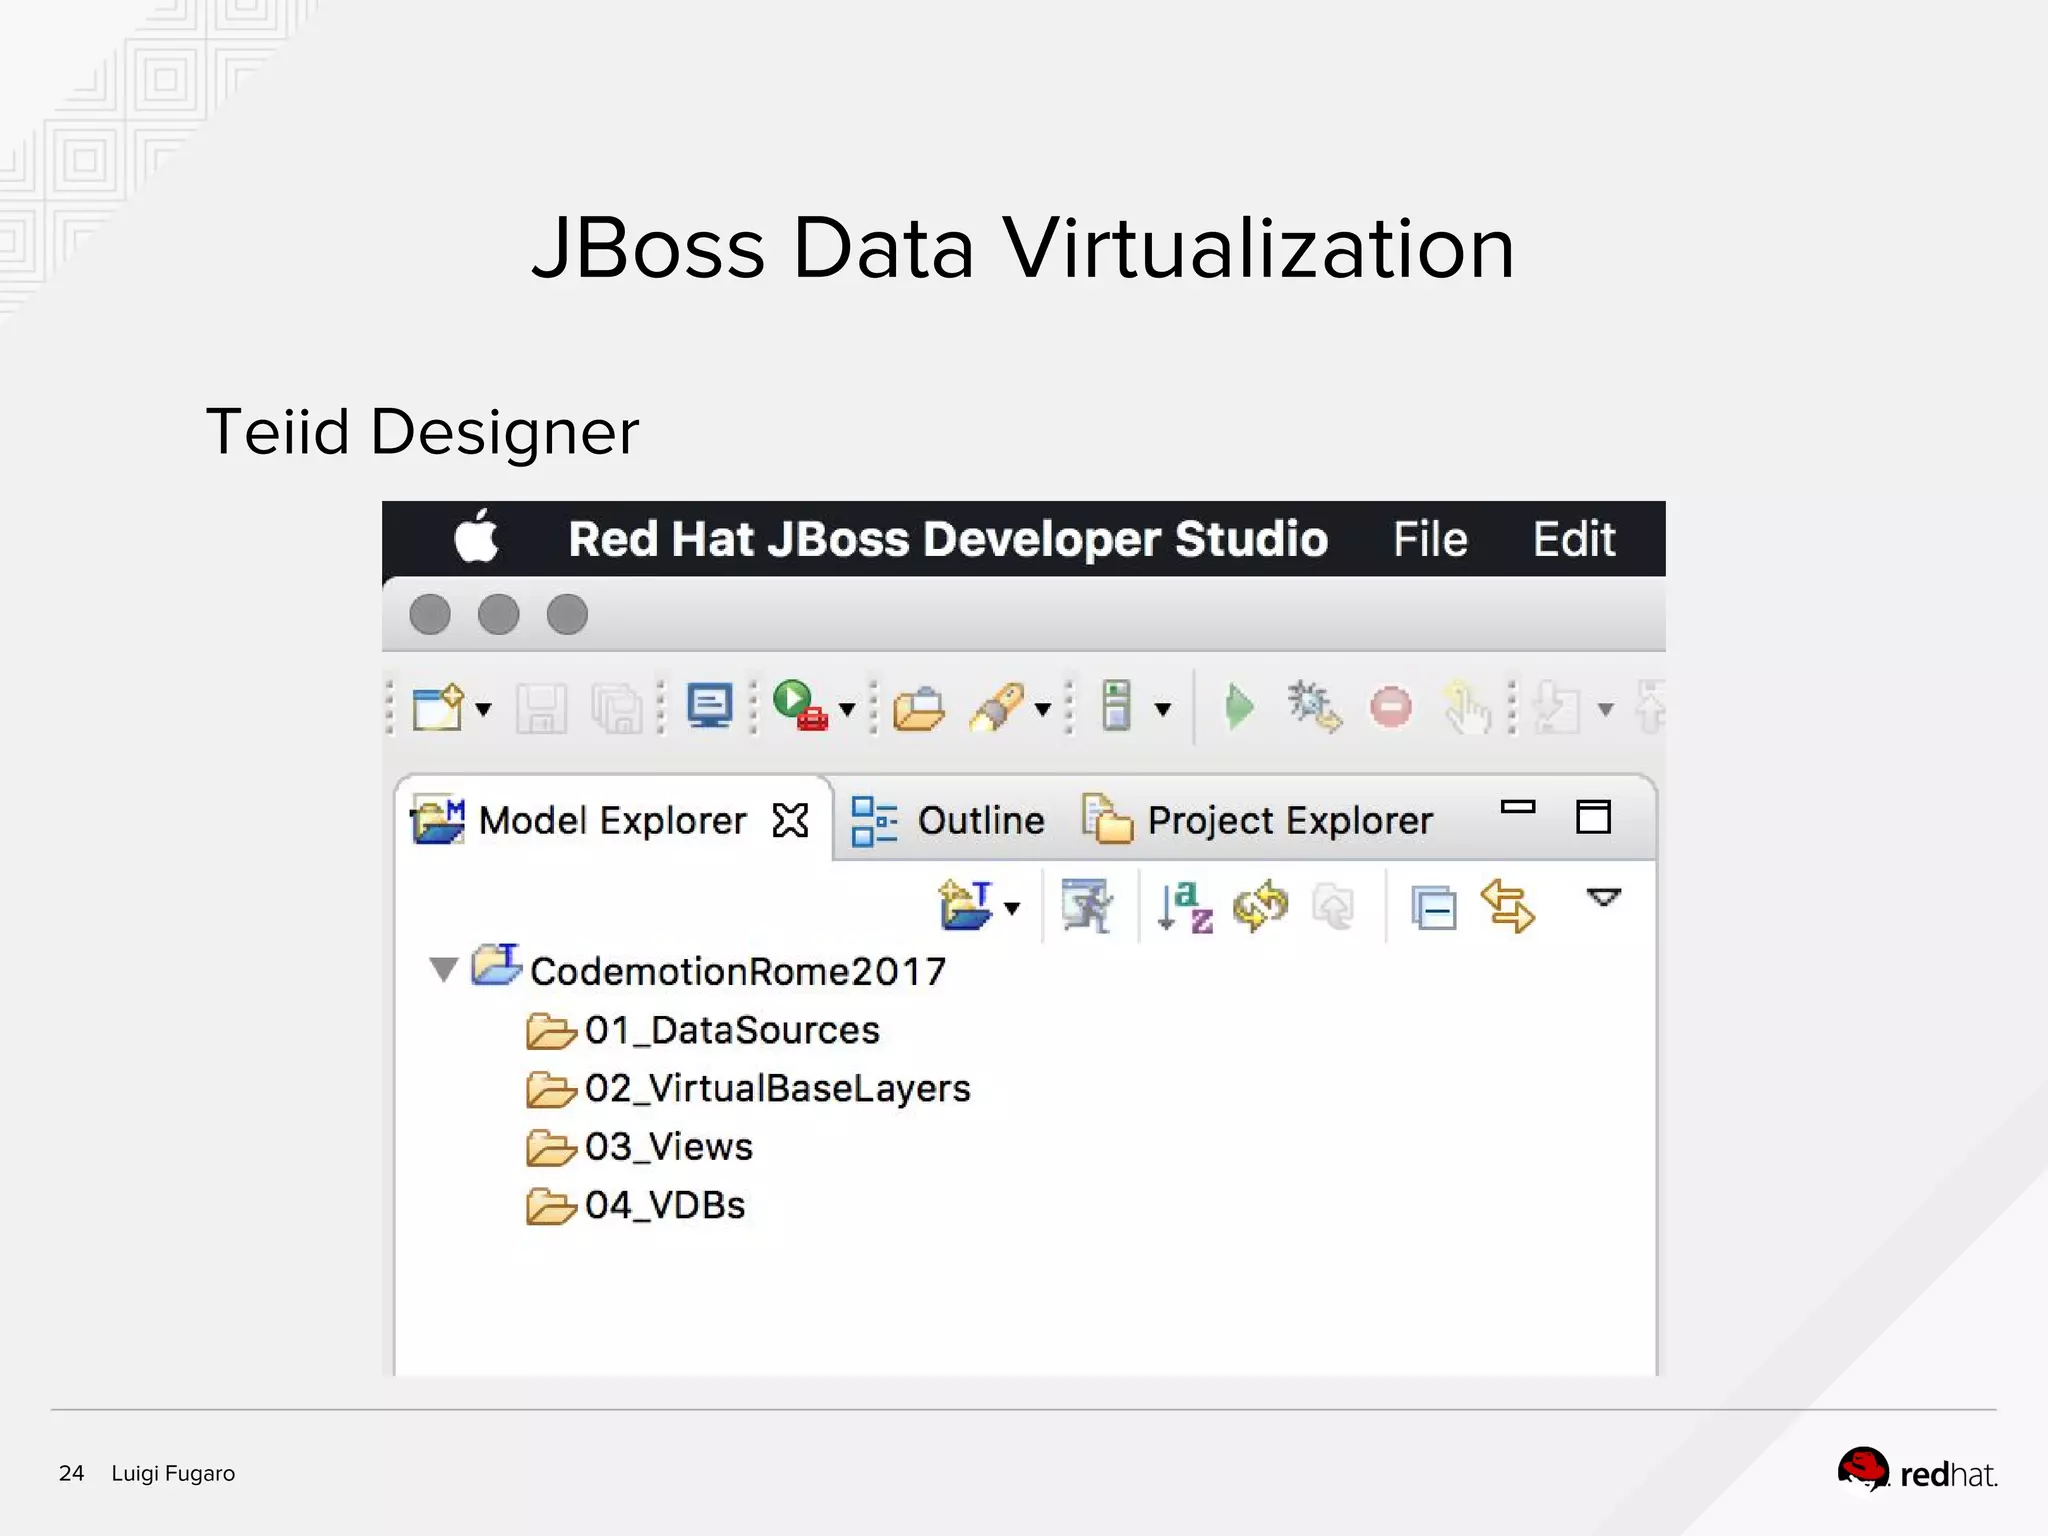The width and height of the screenshot is (2048, 1536).
Task: Click the Save All icon
Action: tap(617, 708)
